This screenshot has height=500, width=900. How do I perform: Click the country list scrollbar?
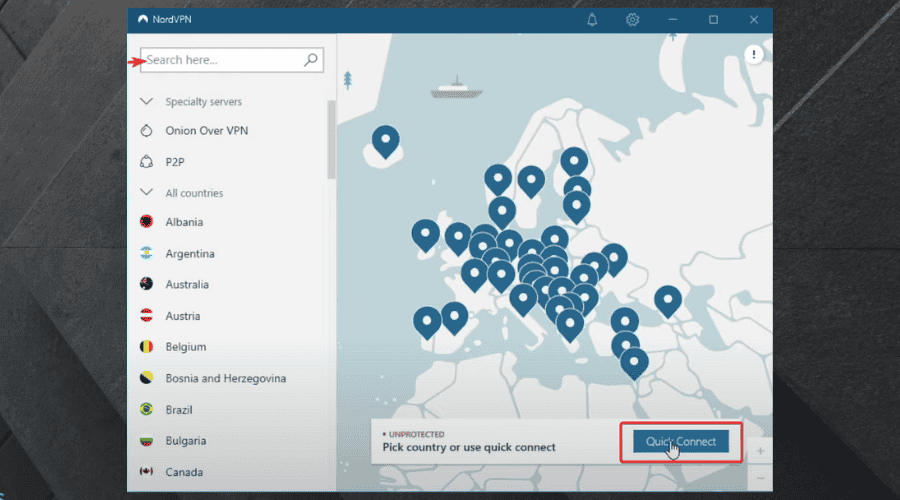[331, 139]
